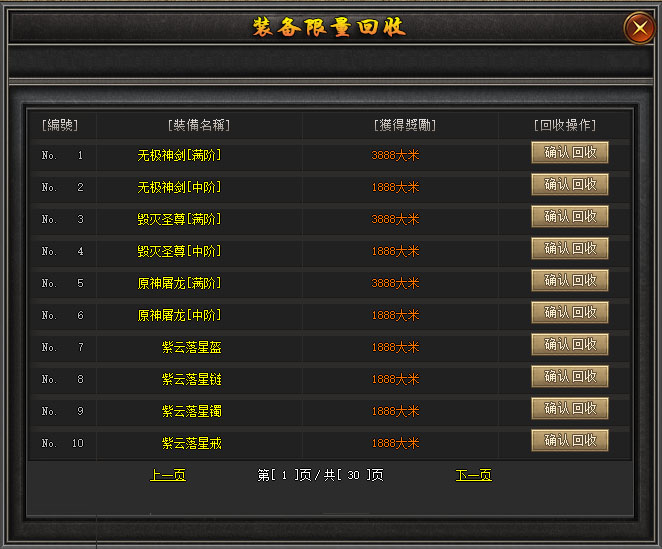Select the 无极神剑[满阶] equipment name
The height and width of the screenshot is (549, 662).
tap(179, 155)
